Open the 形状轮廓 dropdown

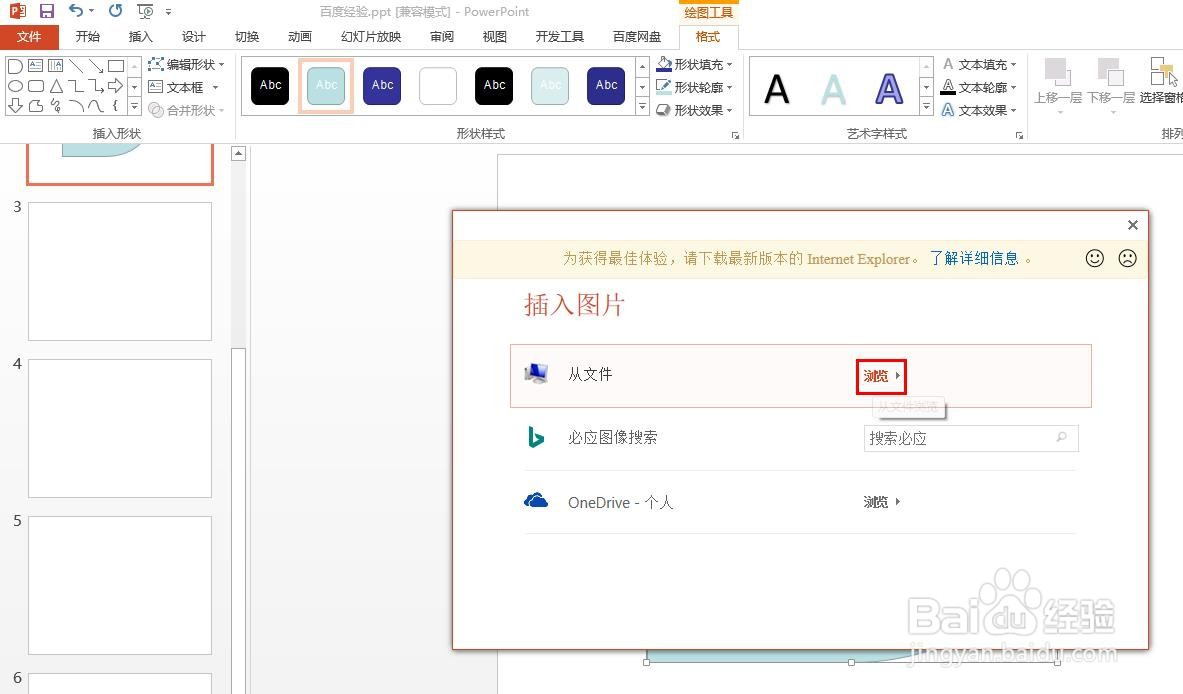694,88
